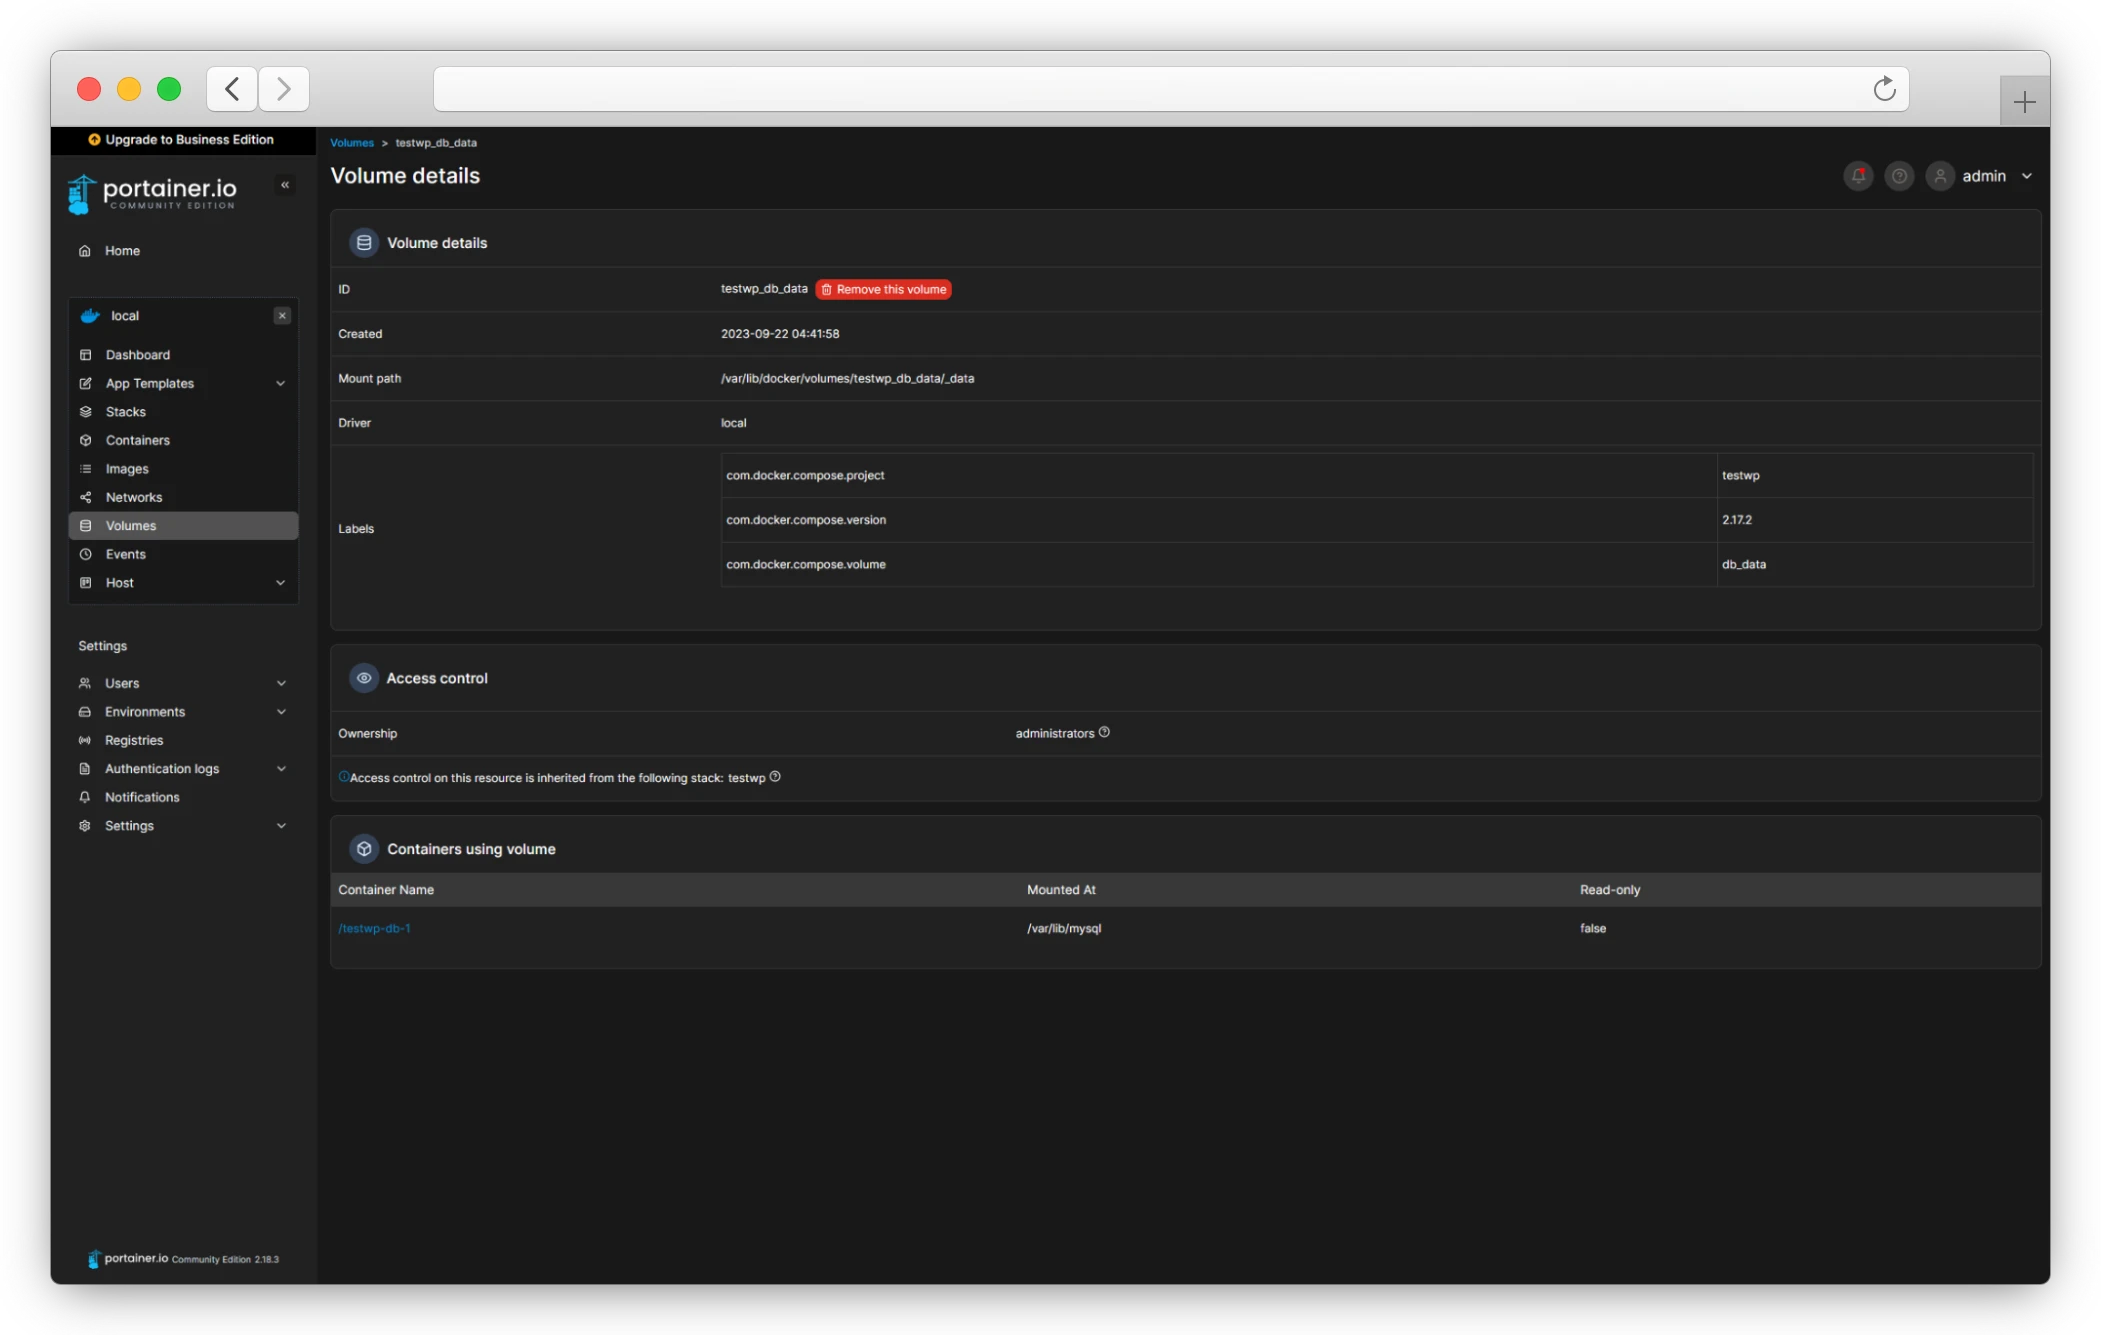Click the admin user avatar icon
The height and width of the screenshot is (1335, 2101).
click(x=1940, y=176)
